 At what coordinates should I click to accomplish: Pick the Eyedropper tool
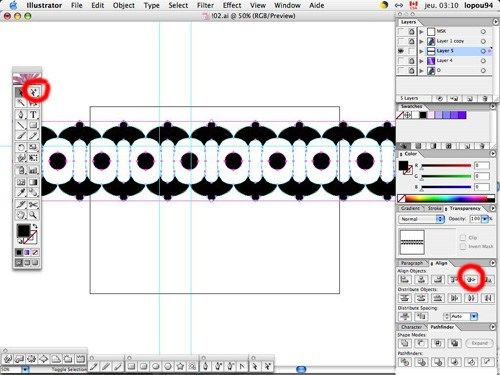coord(21,193)
